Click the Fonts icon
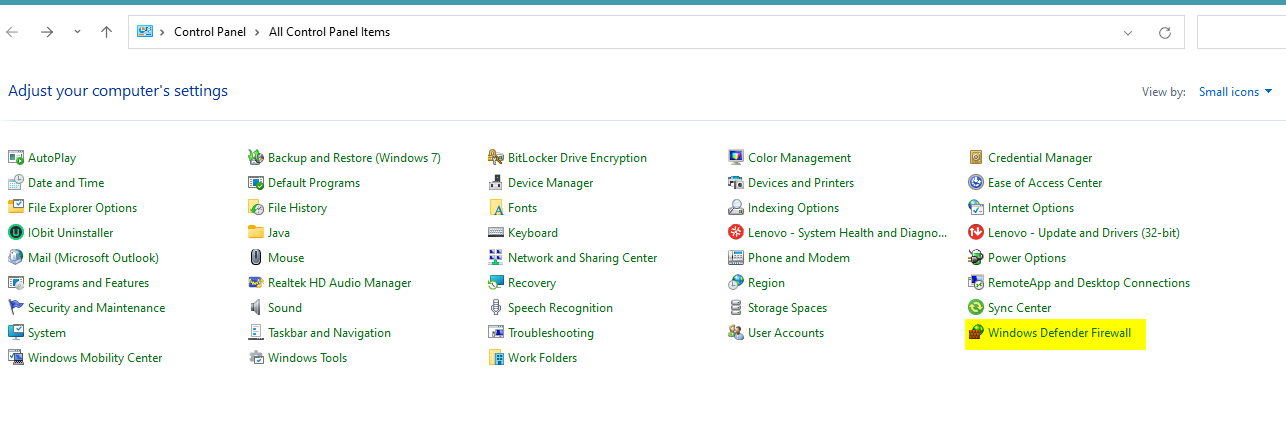 coord(496,207)
